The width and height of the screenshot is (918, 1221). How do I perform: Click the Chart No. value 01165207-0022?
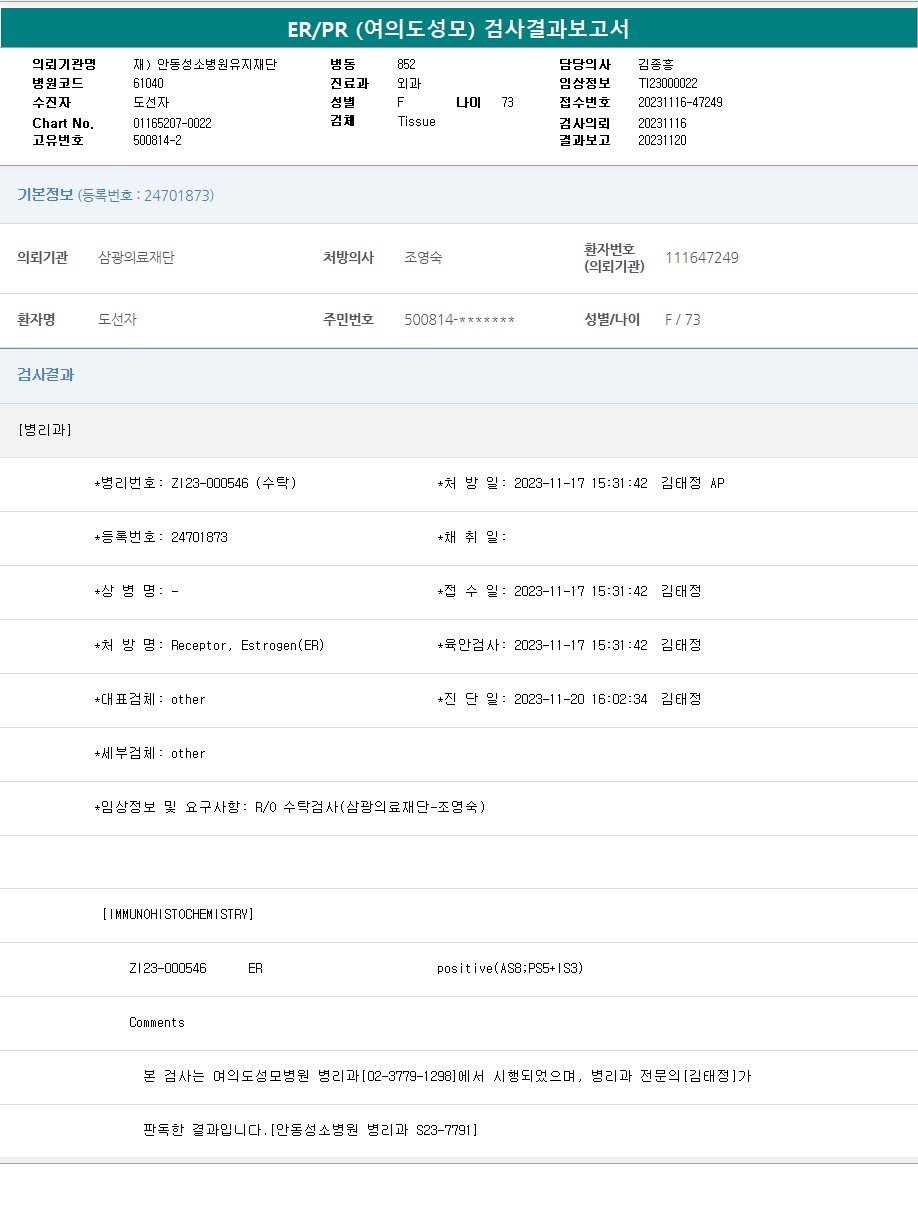172,123
